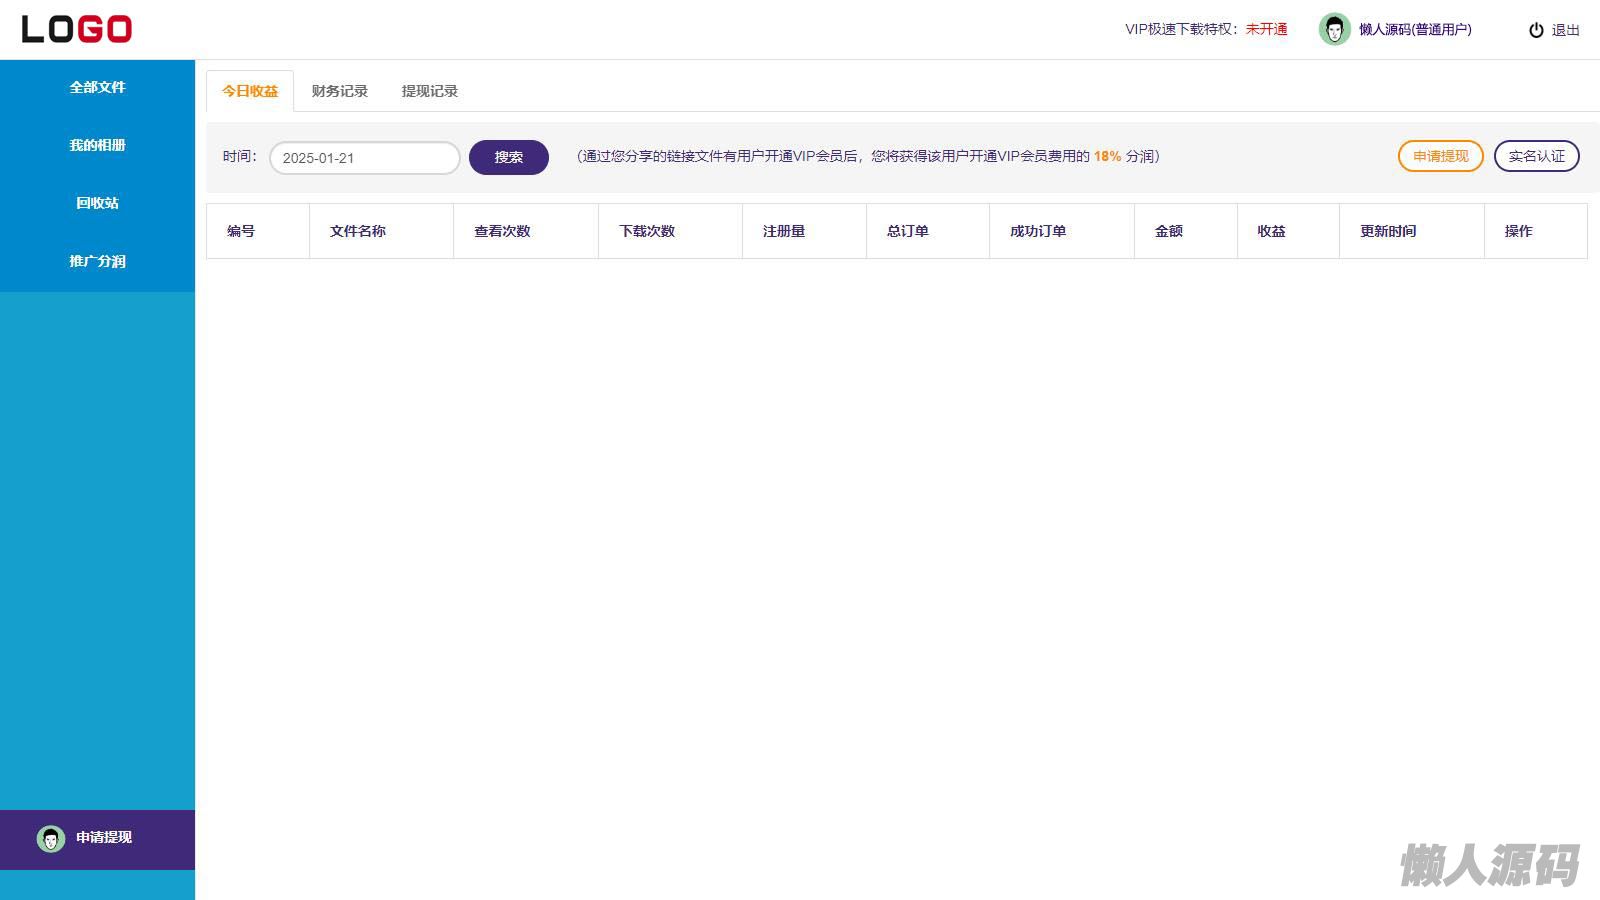
Task: Open 全部文件 in the sidebar
Action: (x=97, y=88)
